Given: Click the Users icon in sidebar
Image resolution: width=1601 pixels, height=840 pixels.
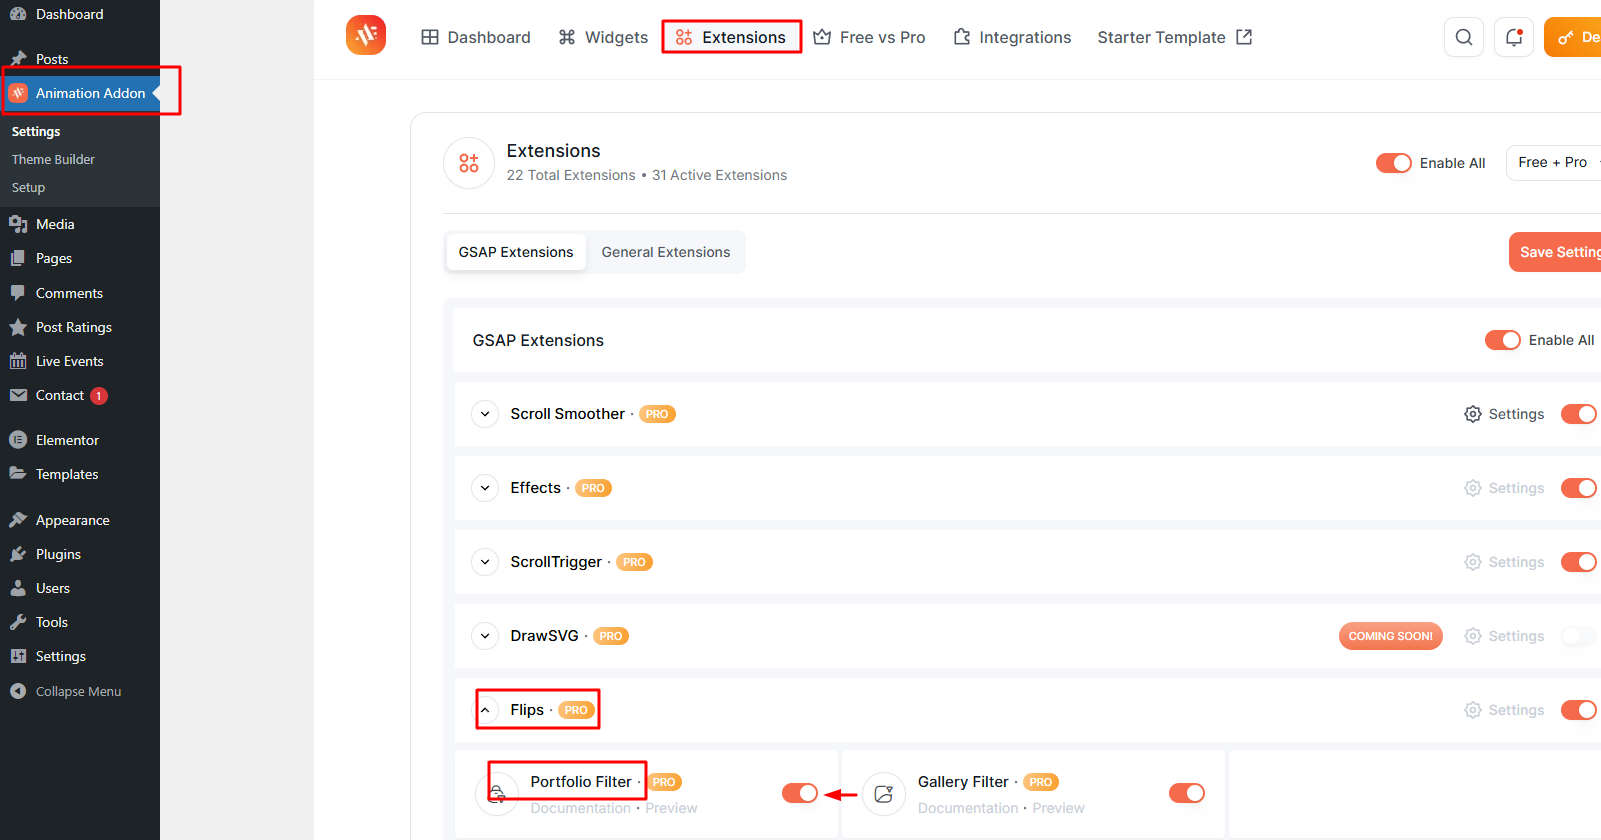Looking at the screenshot, I should (x=18, y=588).
